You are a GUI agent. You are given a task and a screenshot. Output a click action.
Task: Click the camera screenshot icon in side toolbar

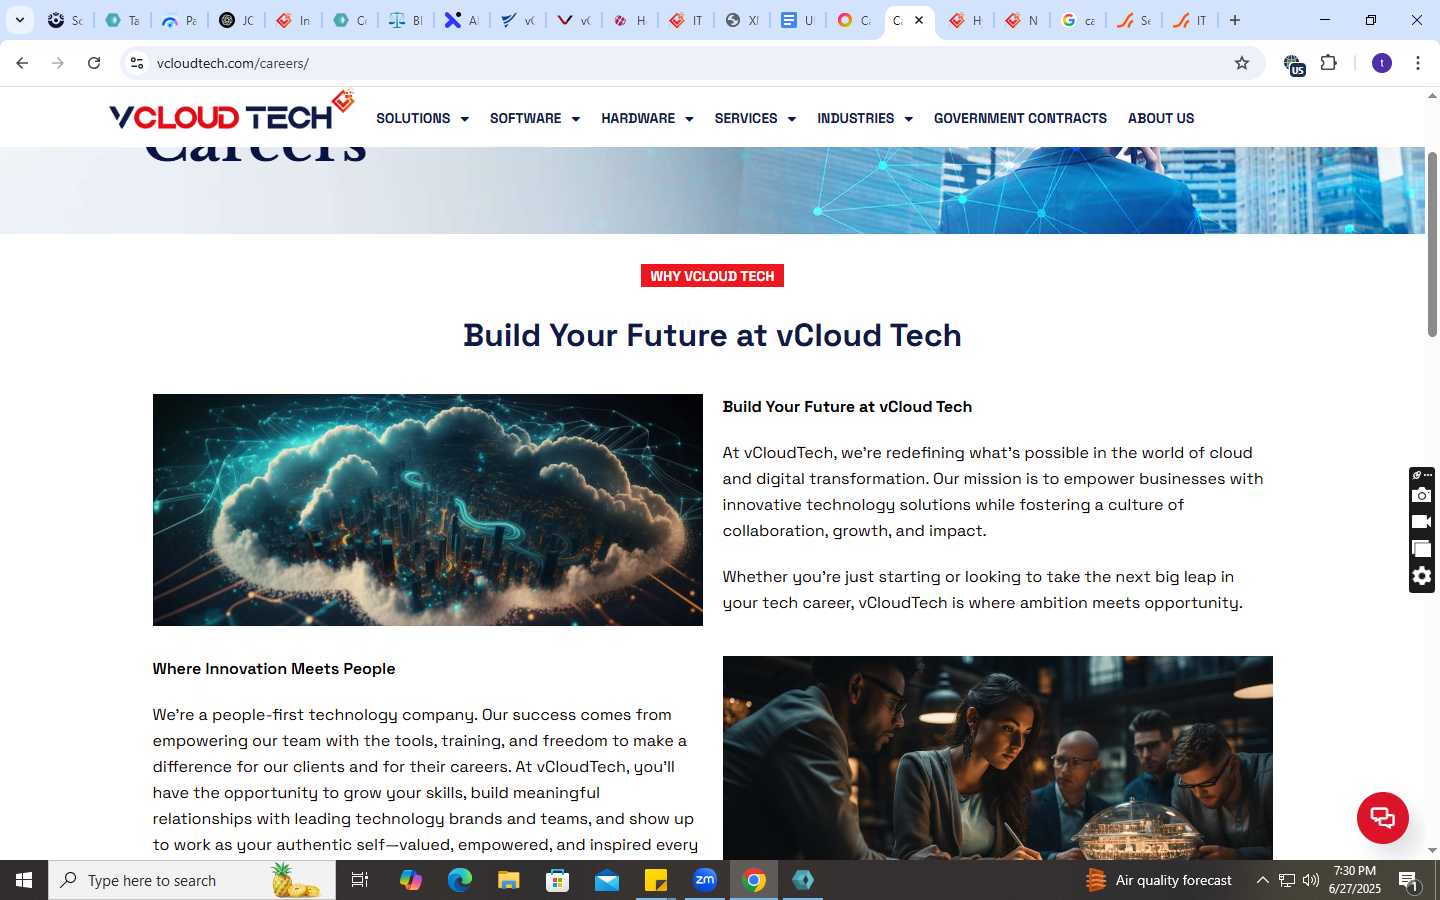(1421, 496)
